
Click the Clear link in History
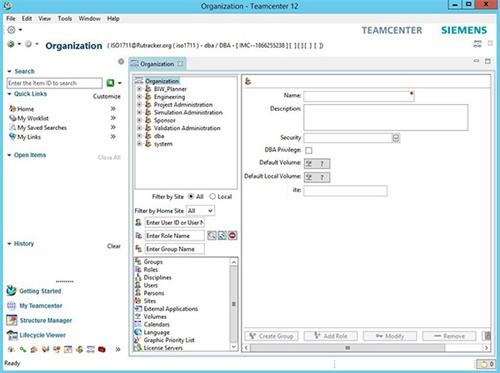coord(114,246)
